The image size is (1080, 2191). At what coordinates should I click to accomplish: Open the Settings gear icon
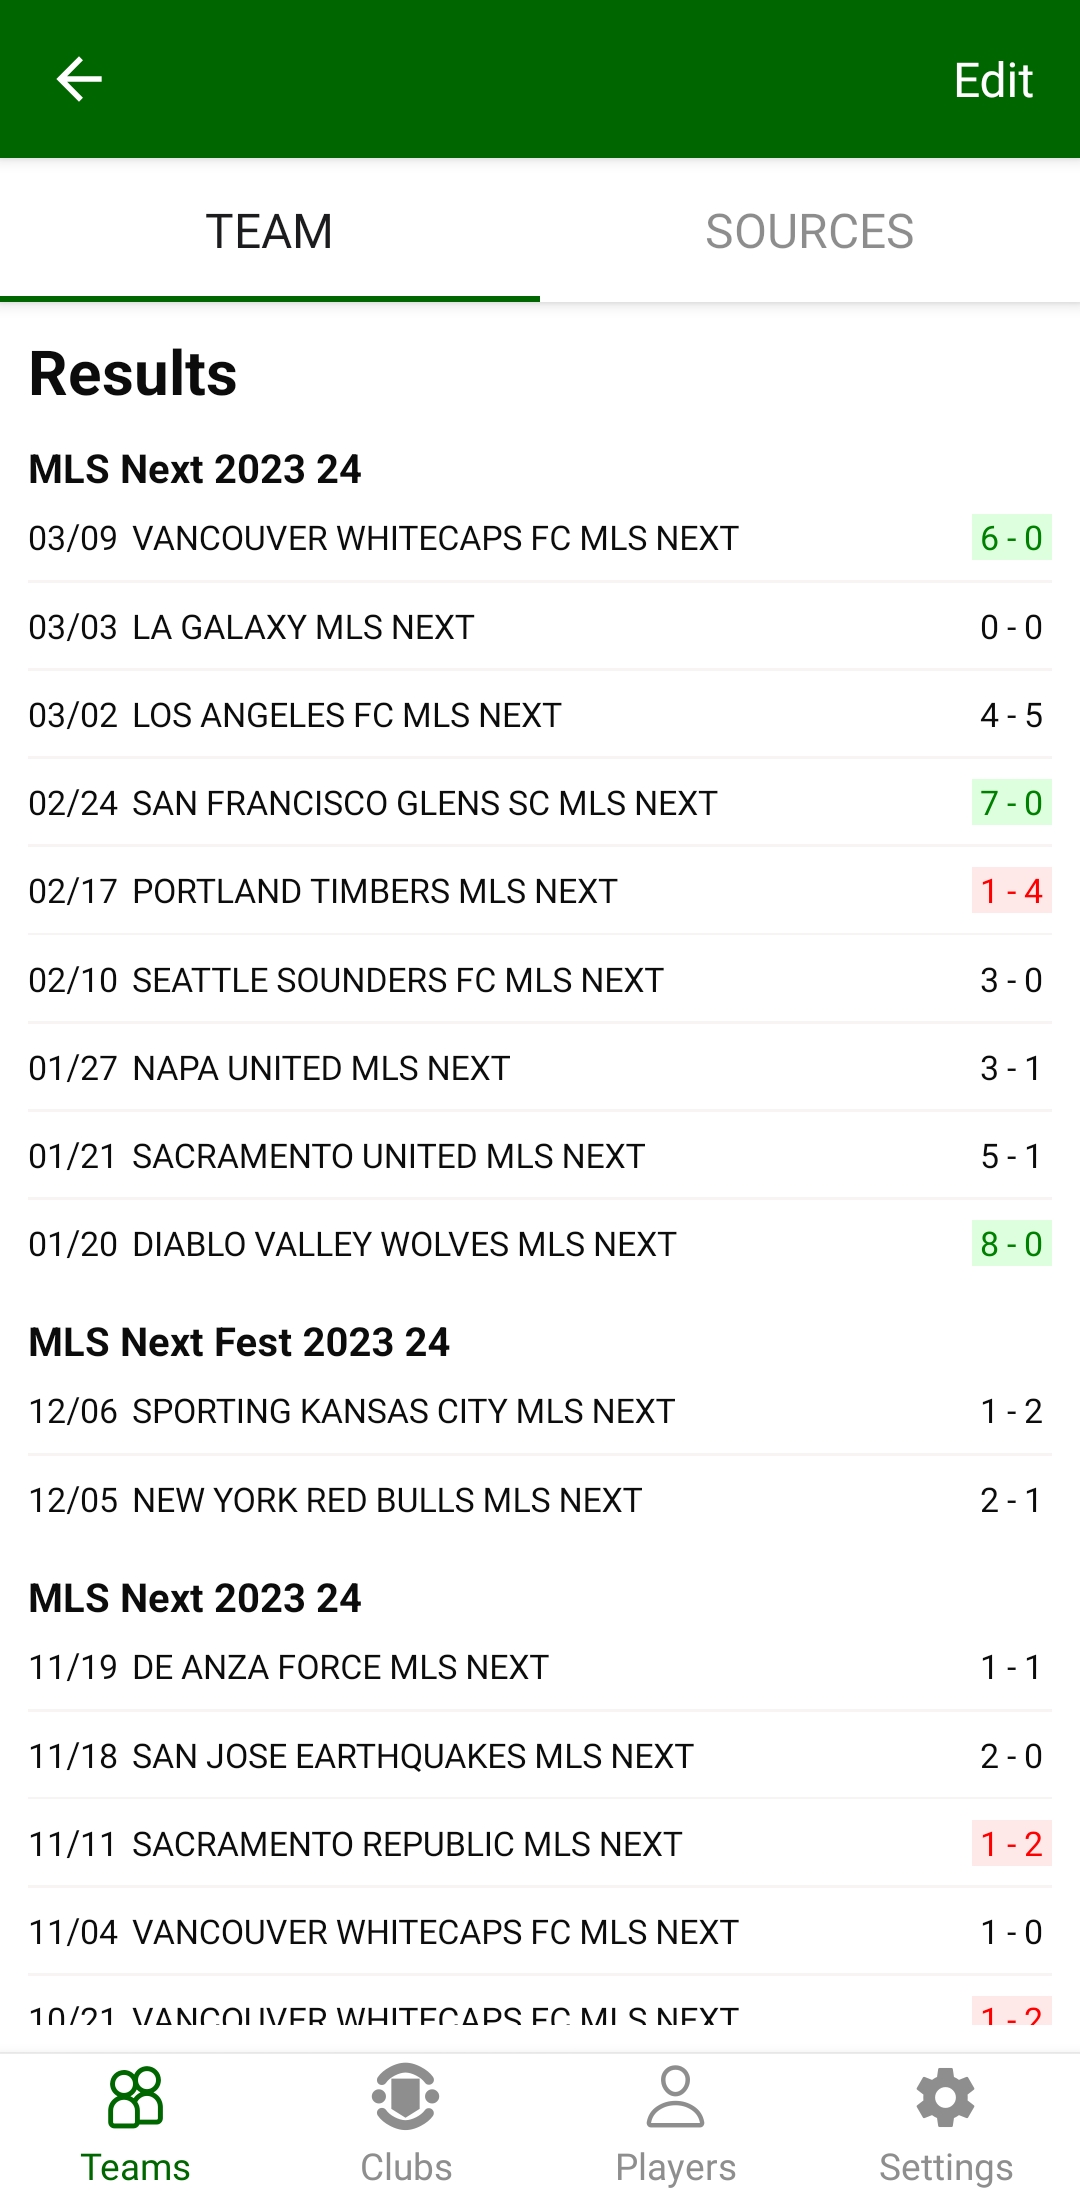click(x=945, y=2097)
